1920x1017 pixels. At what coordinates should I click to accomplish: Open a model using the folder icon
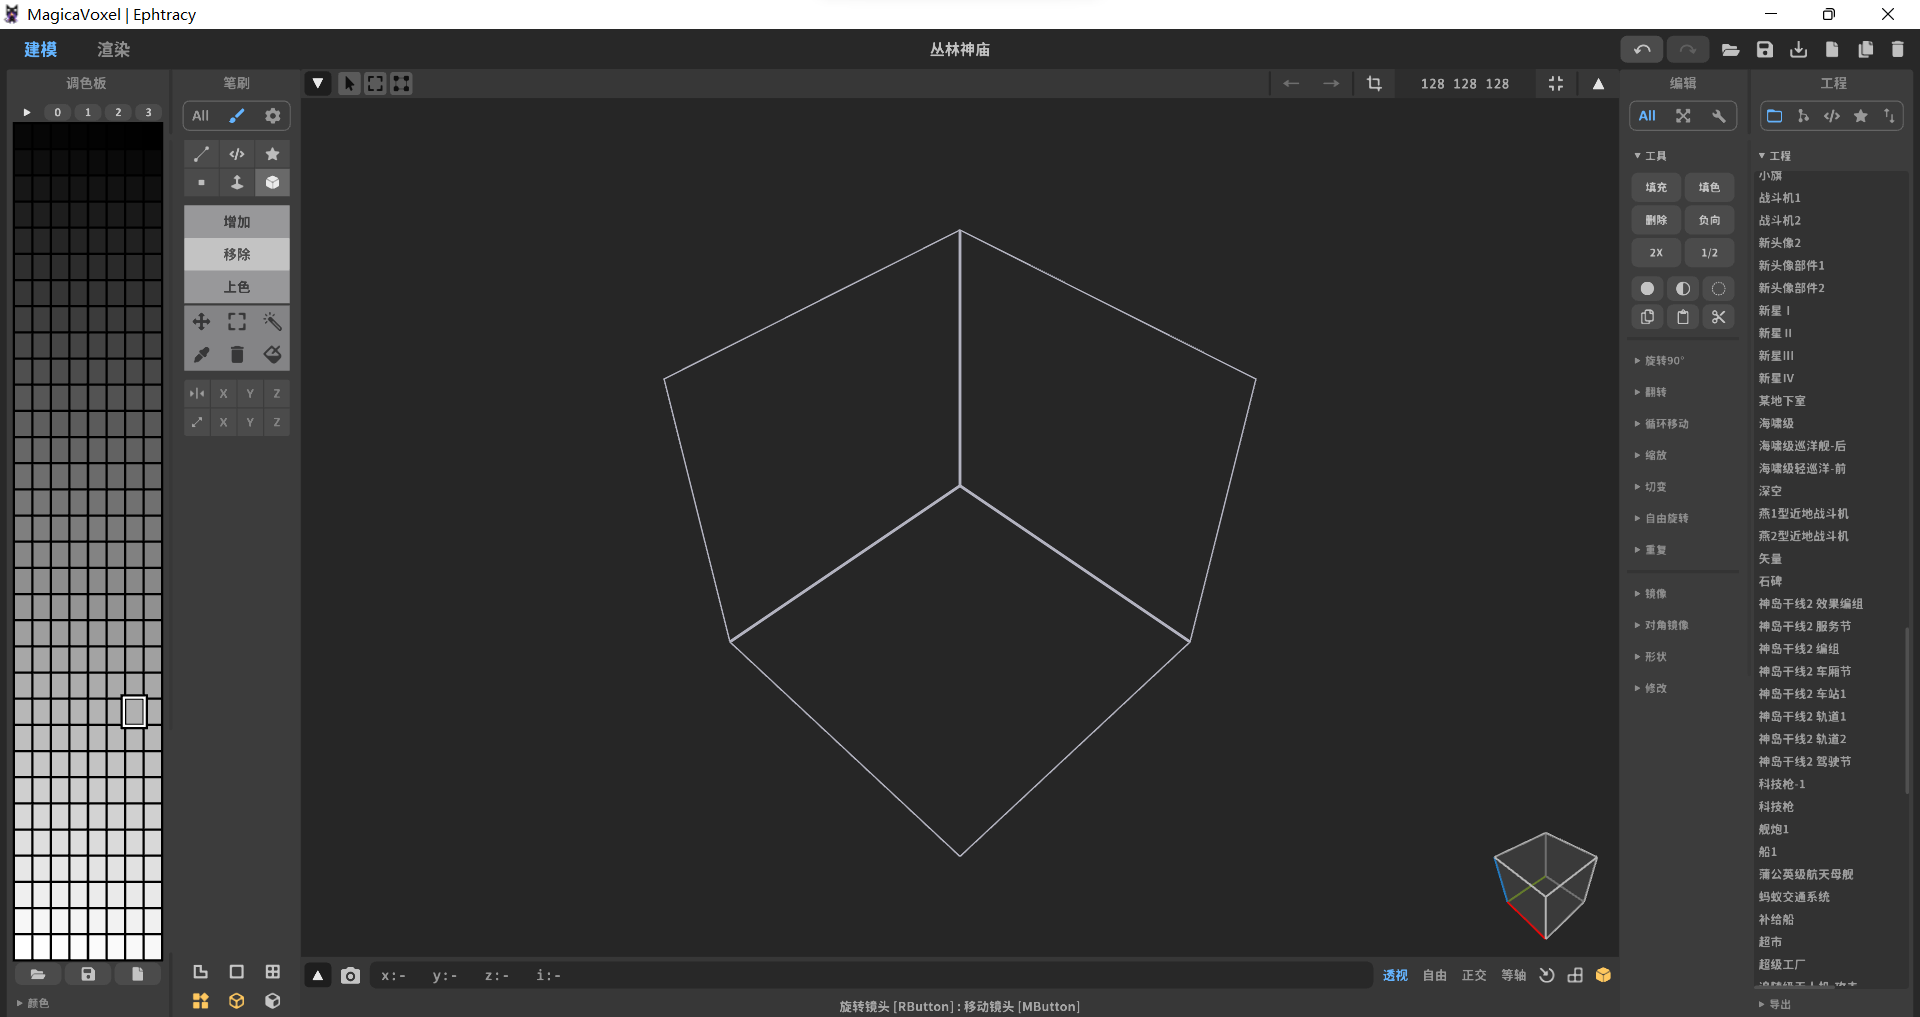pos(1730,49)
